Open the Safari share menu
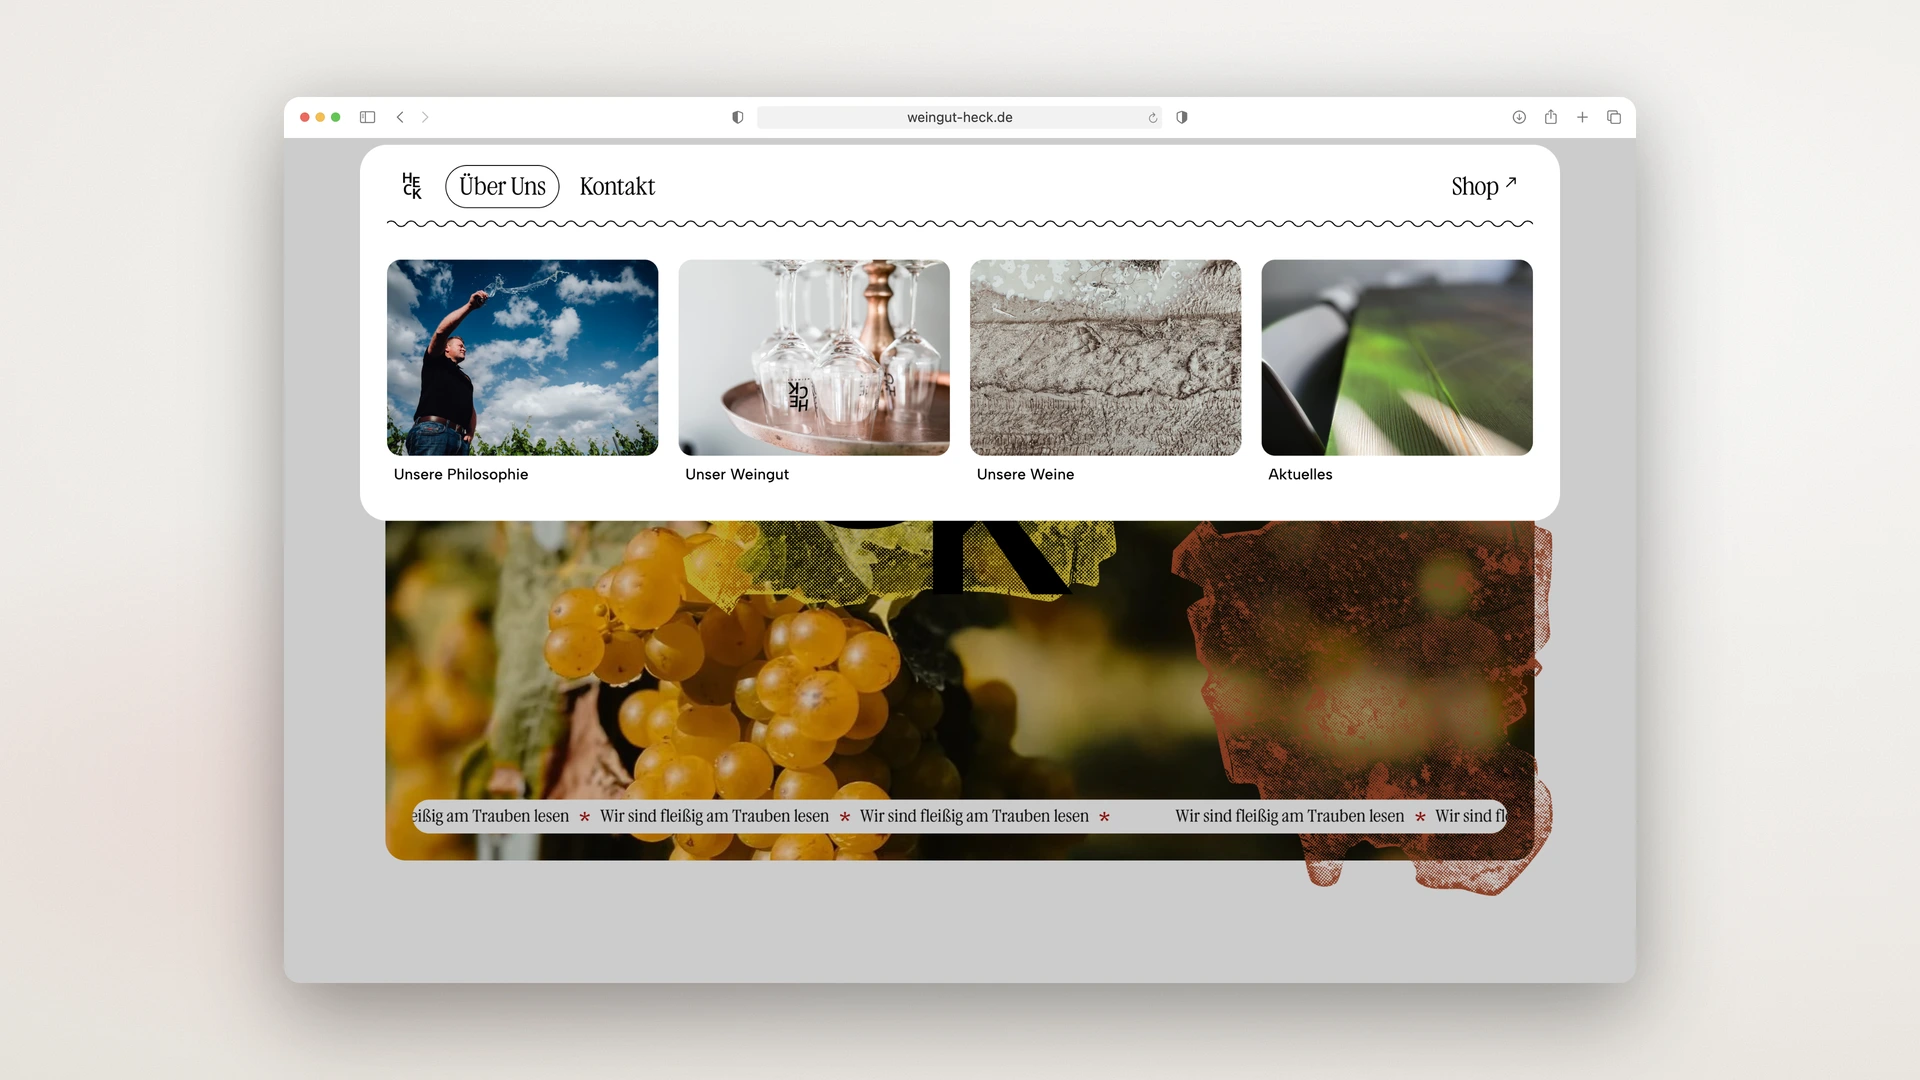The height and width of the screenshot is (1080, 1920). coord(1551,117)
